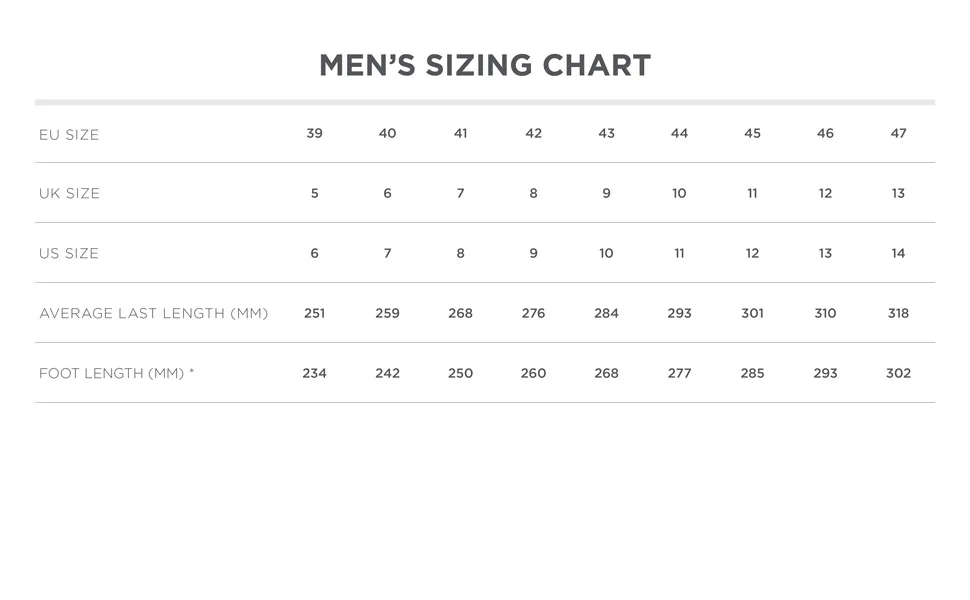Select the EU SIZE row label
Image resolution: width=970 pixels, height=600 pixels.
69,135
